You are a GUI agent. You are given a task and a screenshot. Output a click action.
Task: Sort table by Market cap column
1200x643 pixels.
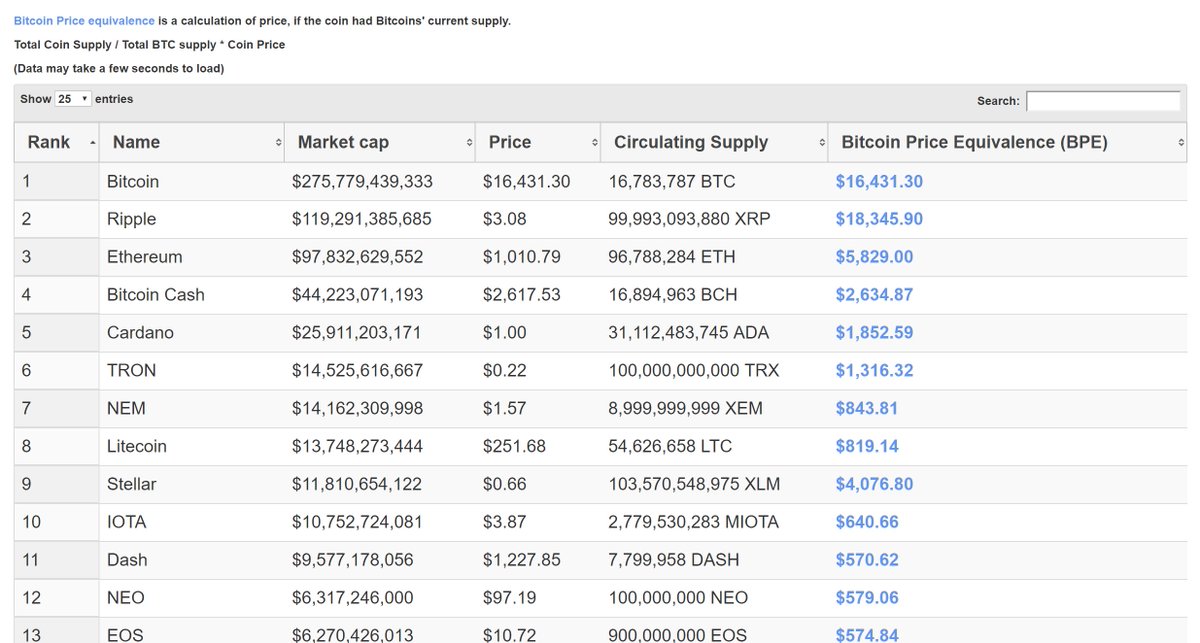coord(380,143)
